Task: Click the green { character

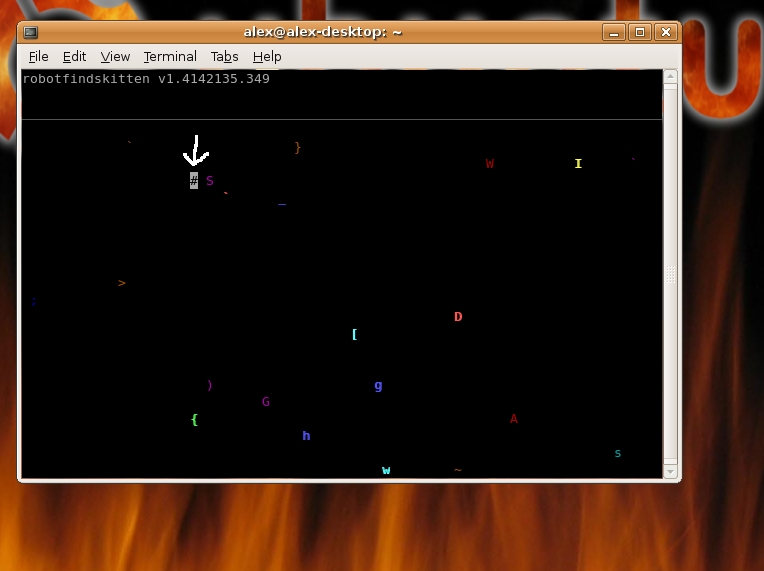Action: (194, 420)
